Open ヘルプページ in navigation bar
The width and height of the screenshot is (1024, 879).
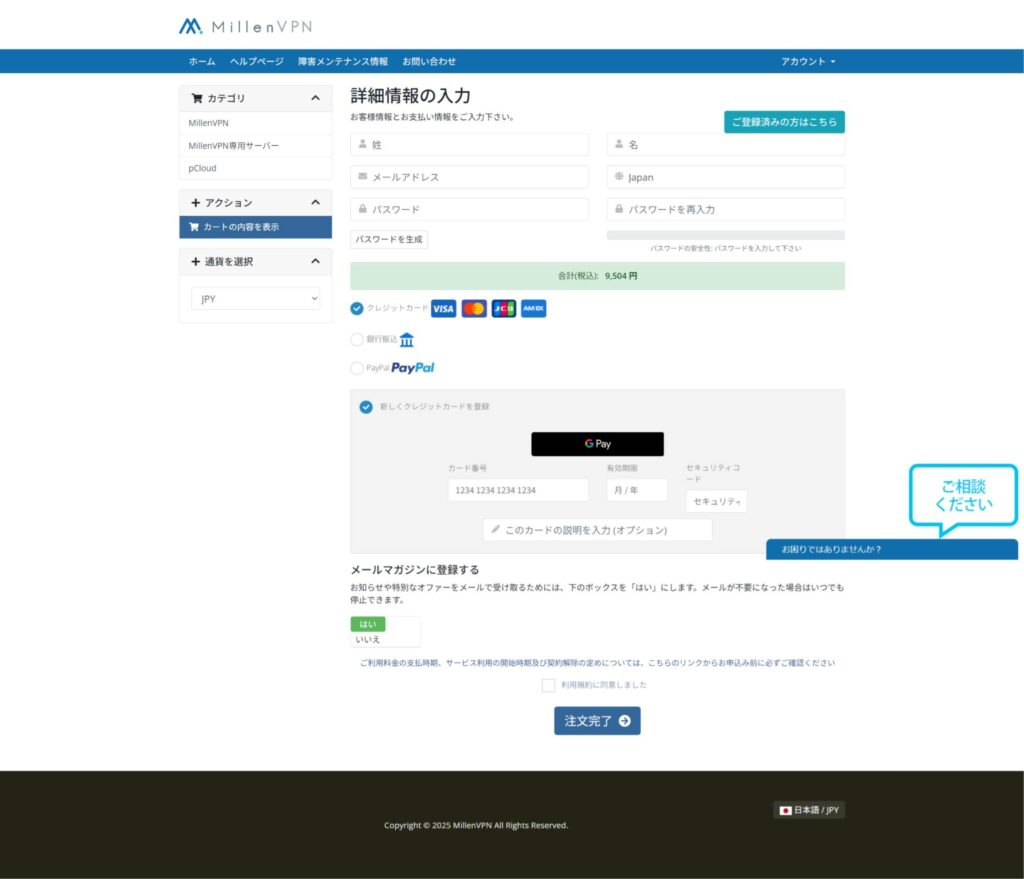pyautogui.click(x=257, y=61)
